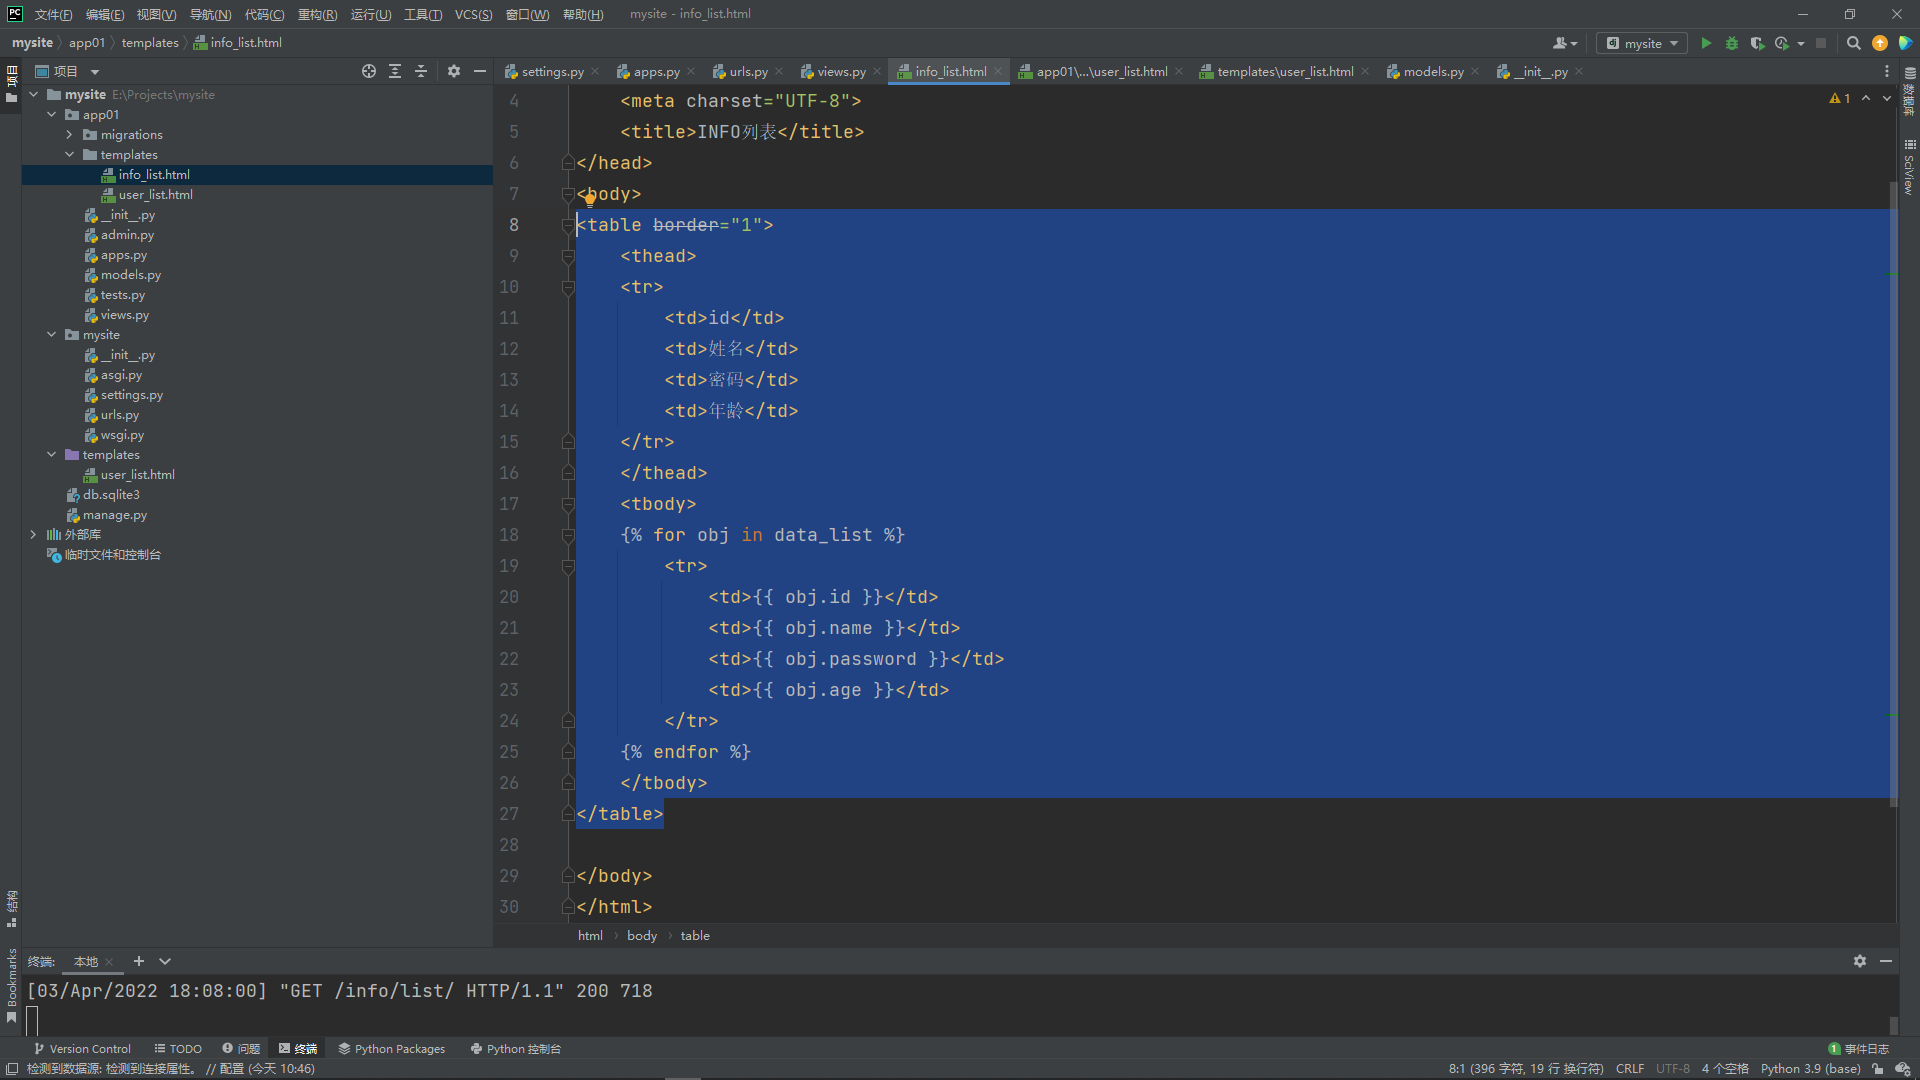Hide the terminal panel
1920x1080 pixels.
click(1886, 961)
